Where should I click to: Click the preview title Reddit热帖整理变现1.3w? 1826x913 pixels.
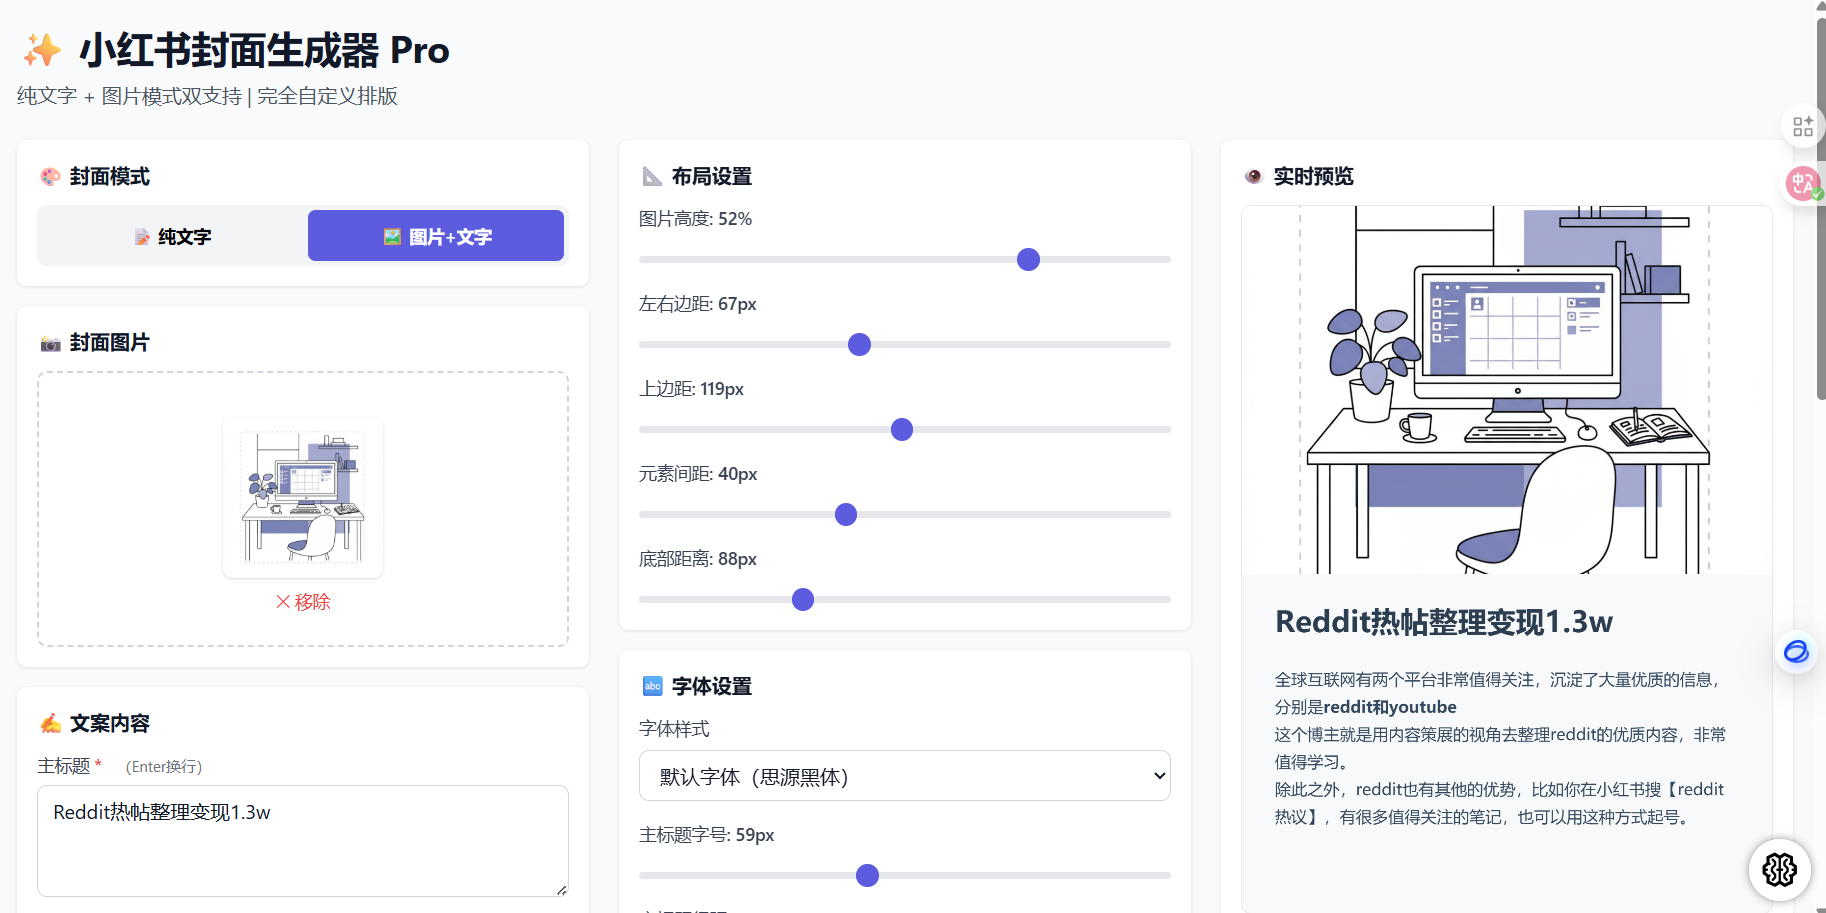[x=1444, y=622]
